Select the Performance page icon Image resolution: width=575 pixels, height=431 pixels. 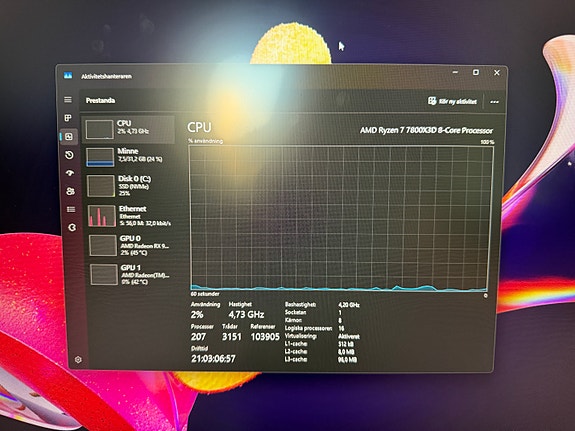[69, 137]
